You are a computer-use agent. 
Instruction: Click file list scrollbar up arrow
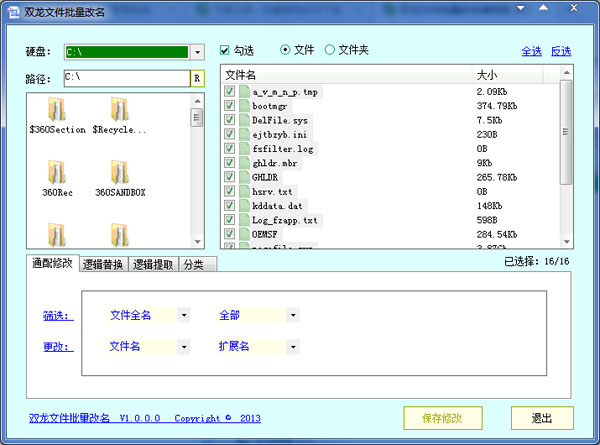(x=567, y=72)
